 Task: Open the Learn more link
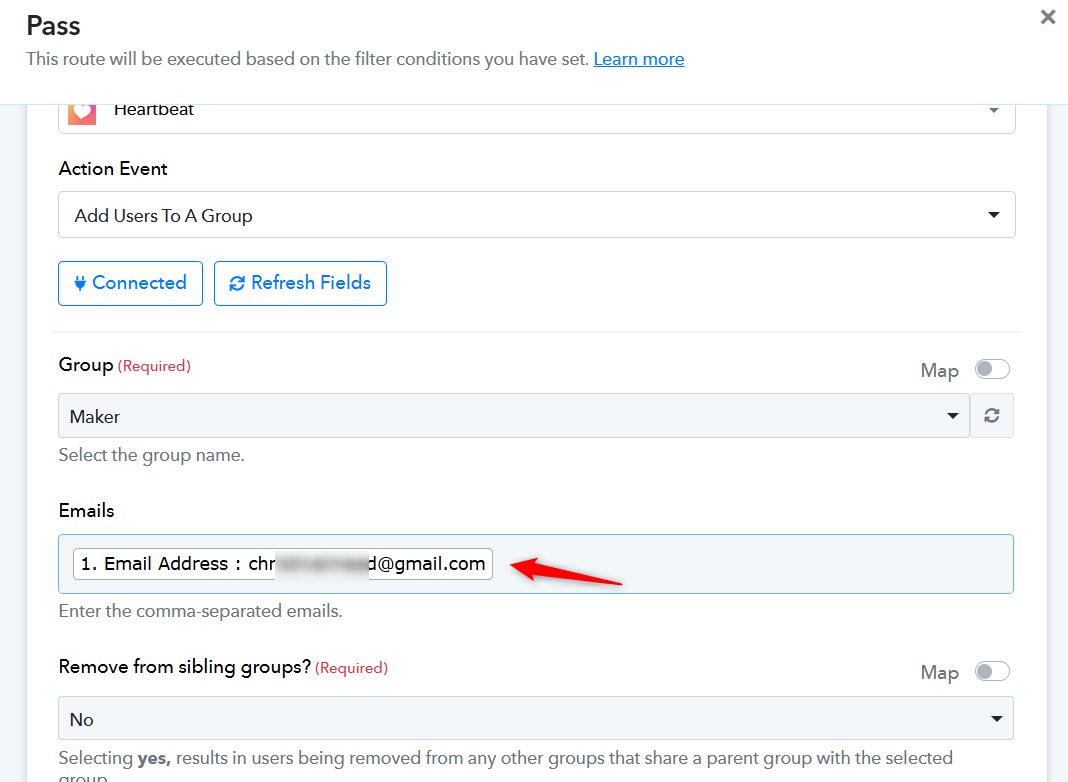tap(639, 59)
